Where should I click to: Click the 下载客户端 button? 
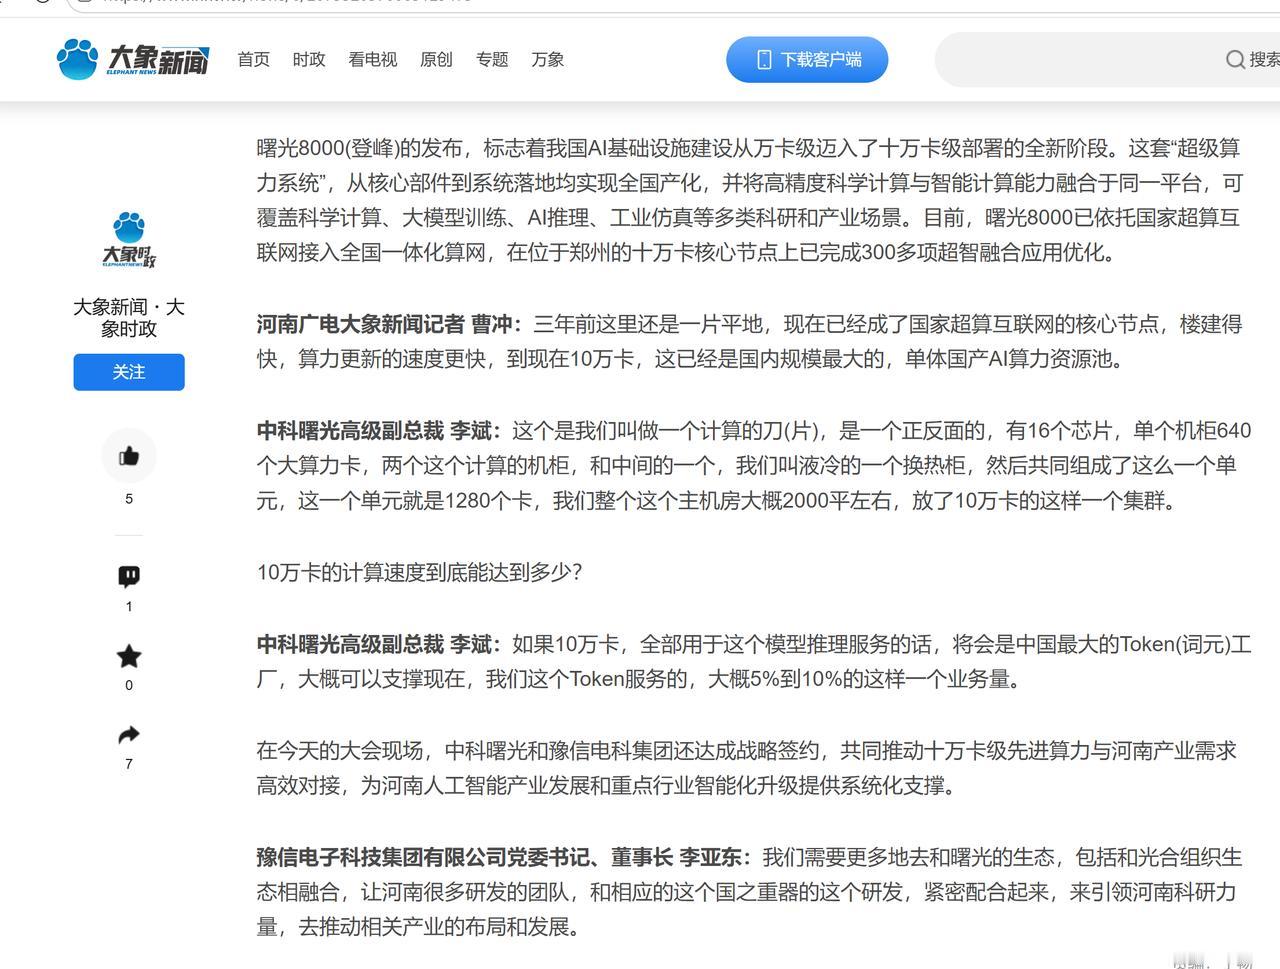pyautogui.click(x=807, y=59)
